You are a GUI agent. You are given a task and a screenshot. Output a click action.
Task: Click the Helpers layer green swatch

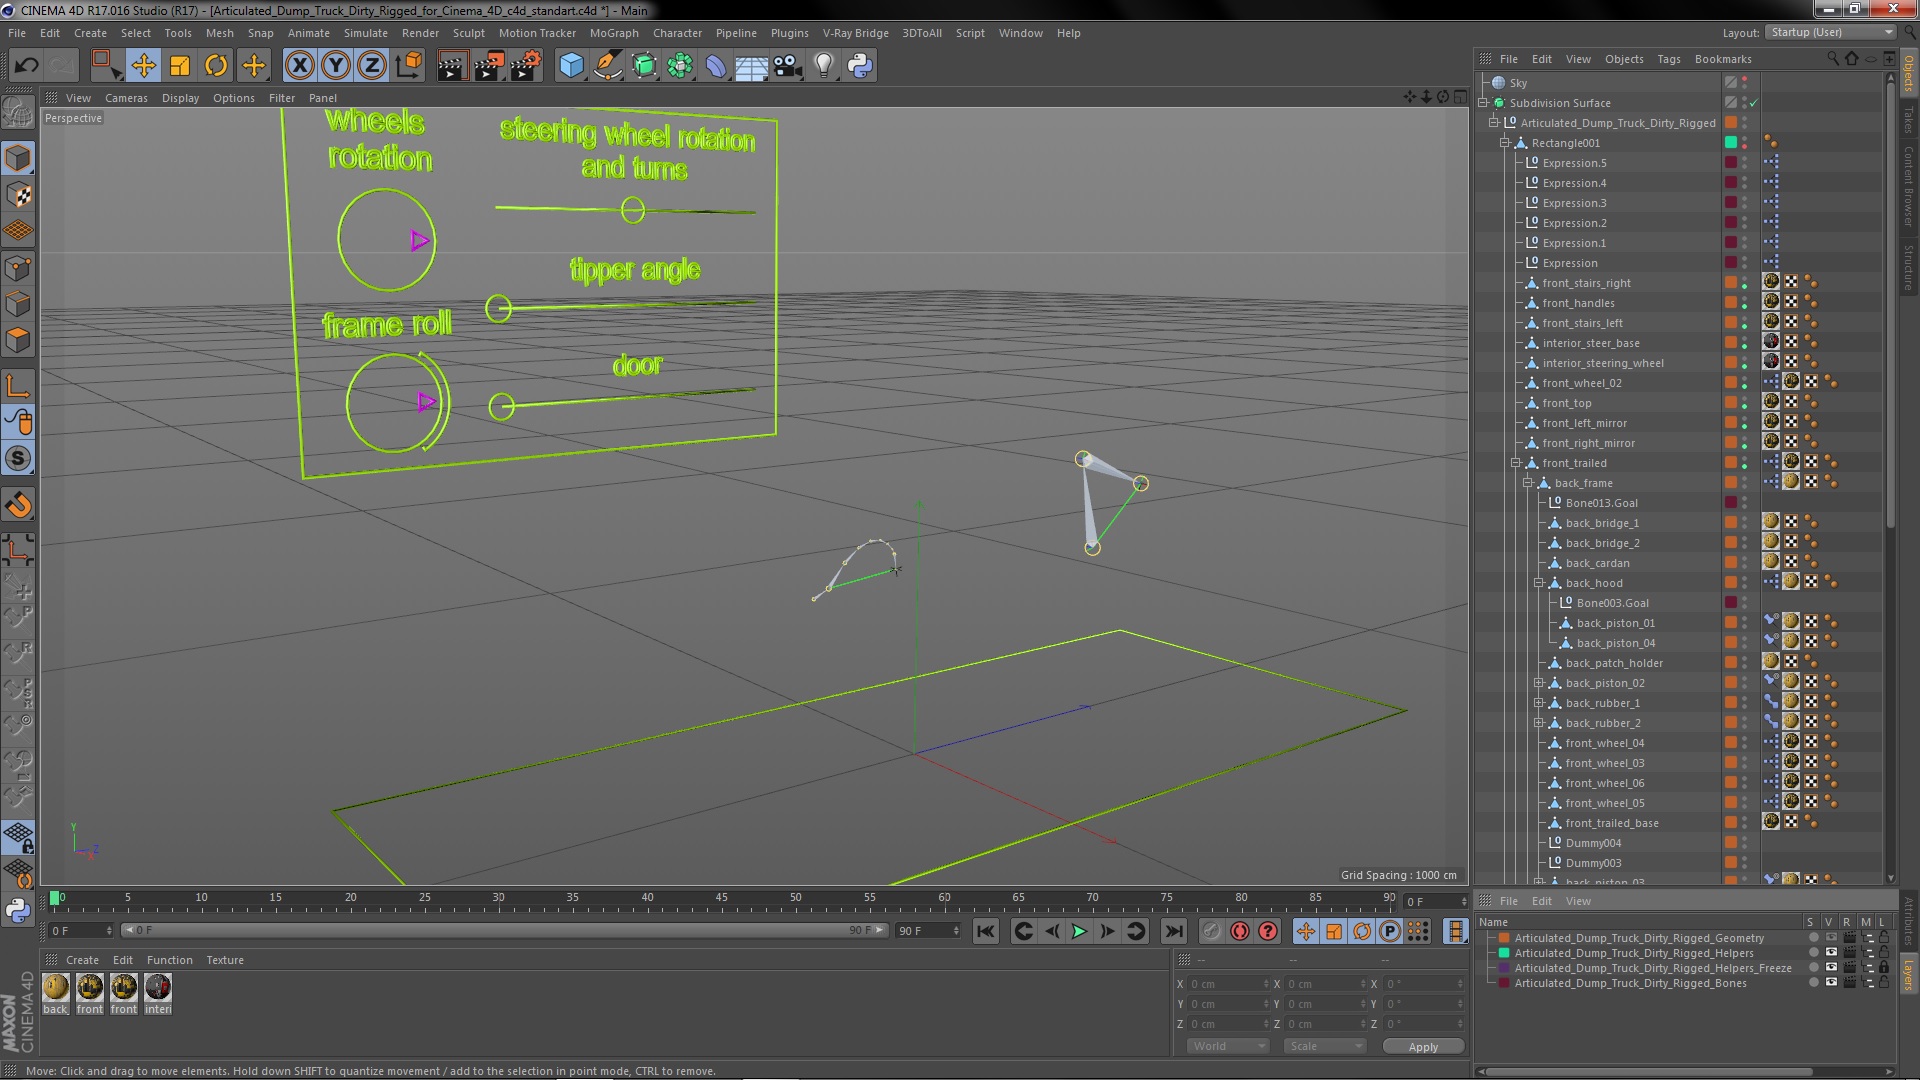pyautogui.click(x=1503, y=953)
